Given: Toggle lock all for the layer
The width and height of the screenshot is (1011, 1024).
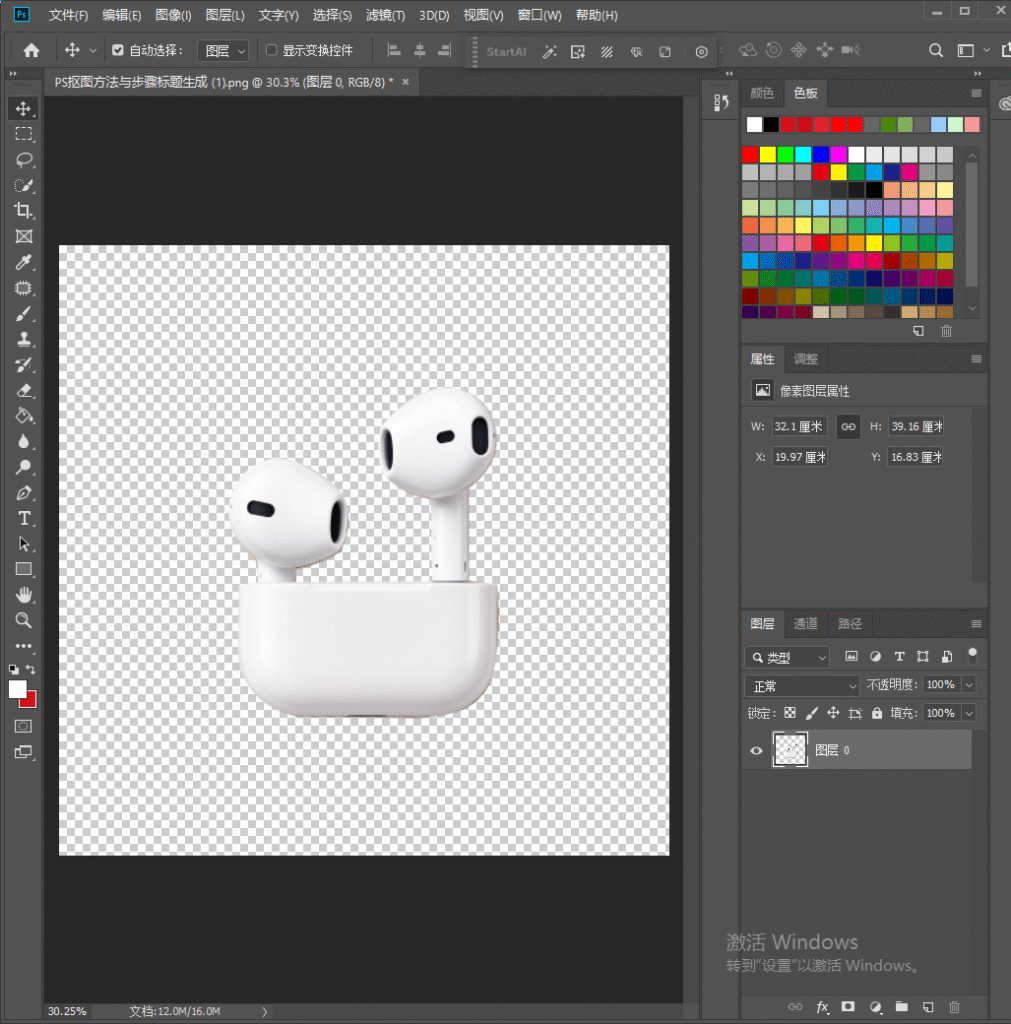Looking at the screenshot, I should click(x=876, y=713).
